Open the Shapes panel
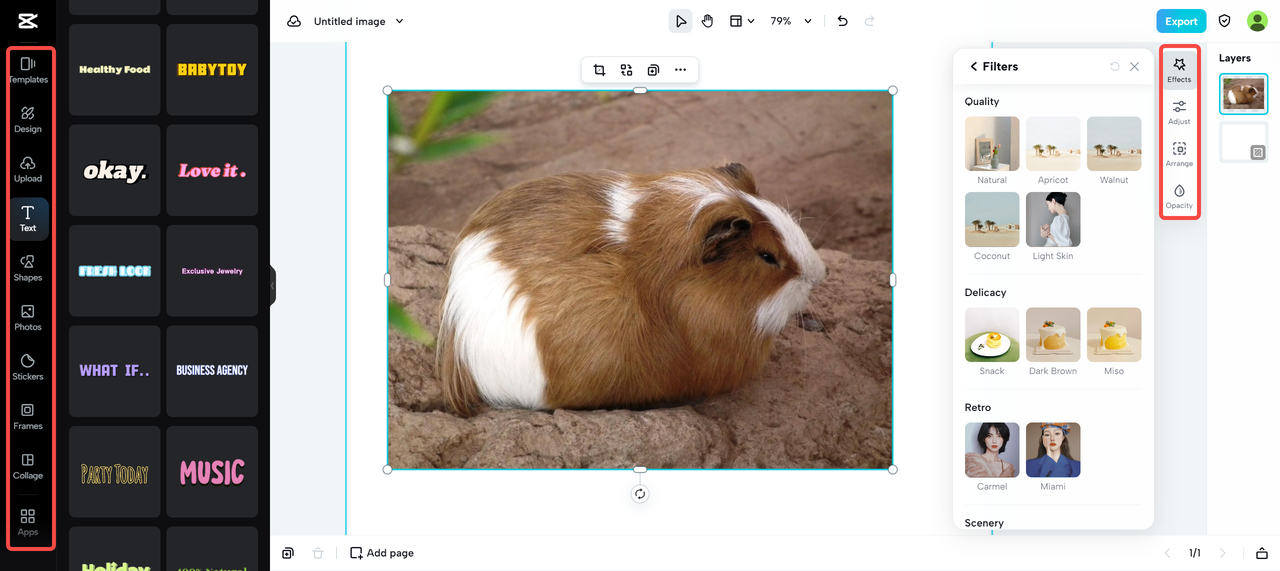This screenshot has height=571, width=1280. (28, 267)
